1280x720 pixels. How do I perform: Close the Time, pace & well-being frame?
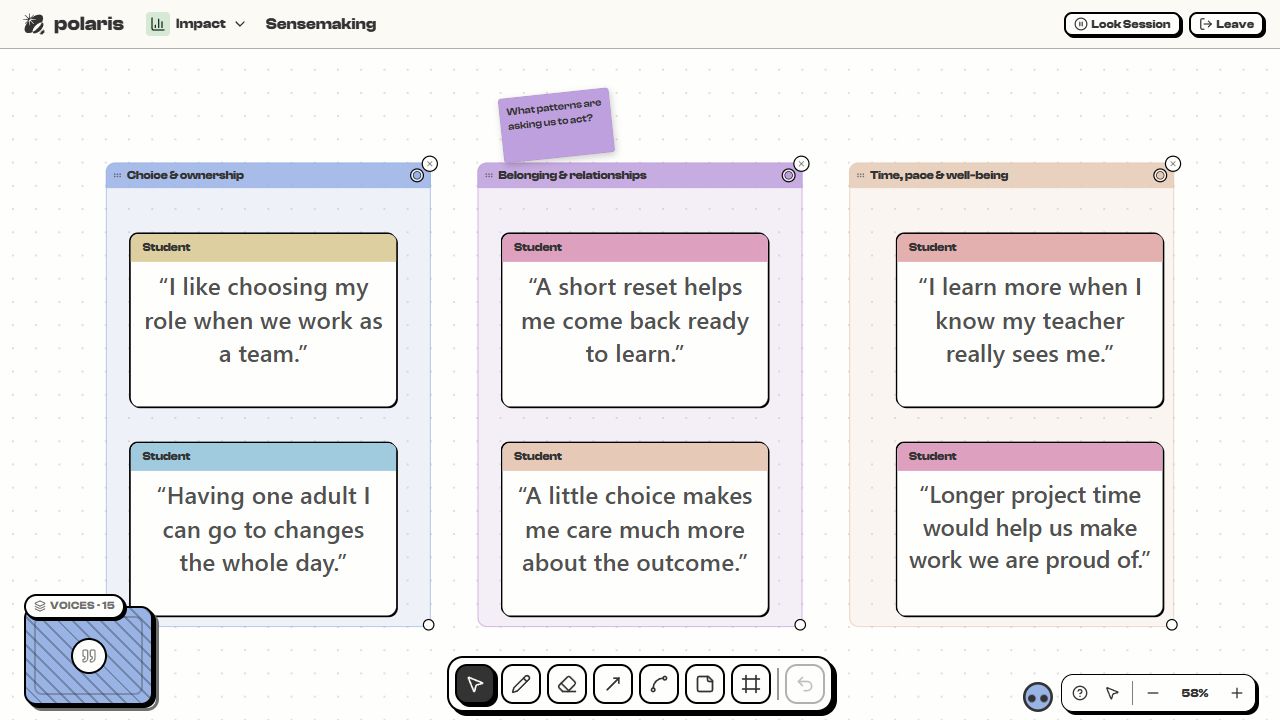(1173, 164)
